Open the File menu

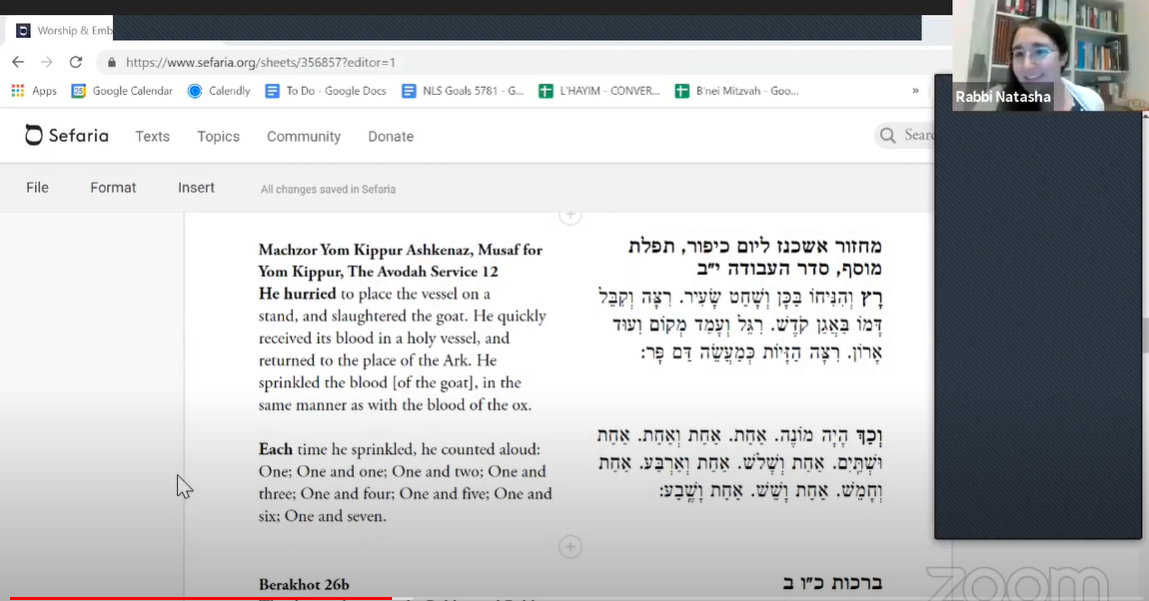pos(37,188)
